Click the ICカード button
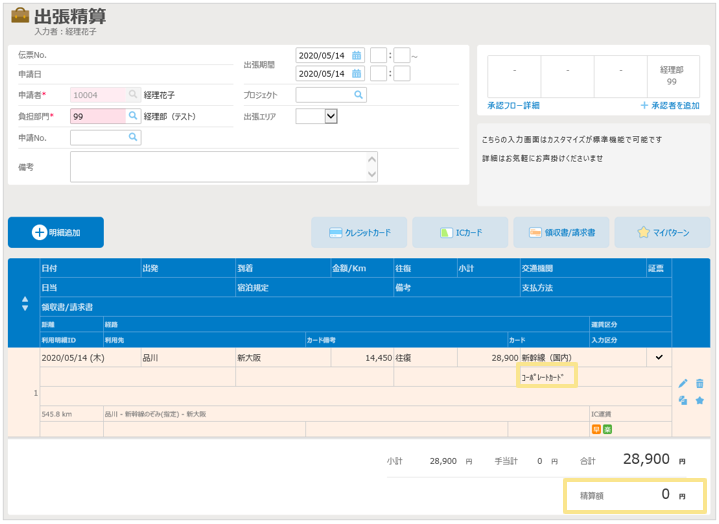The width and height of the screenshot is (719, 524). (461, 233)
